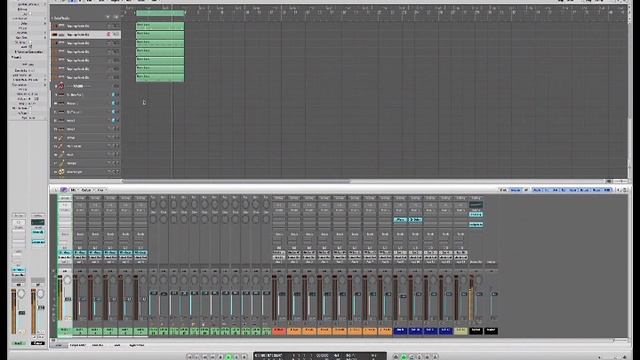Open the View menu in the mixer toolbar
Viewport: 640px width, 360px height.
pos(100,190)
